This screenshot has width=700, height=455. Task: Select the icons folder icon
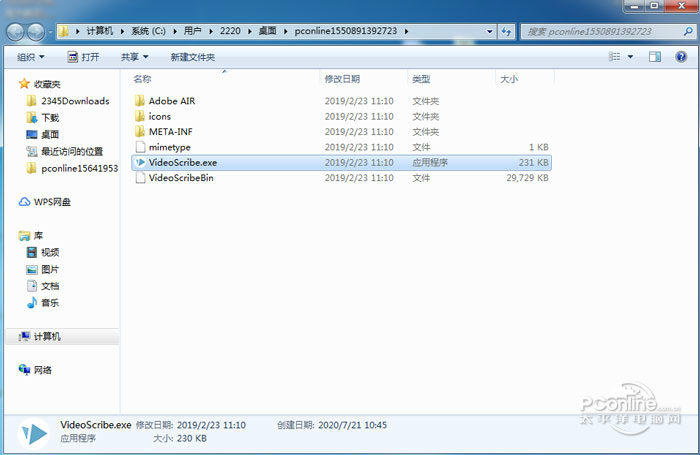click(140, 116)
